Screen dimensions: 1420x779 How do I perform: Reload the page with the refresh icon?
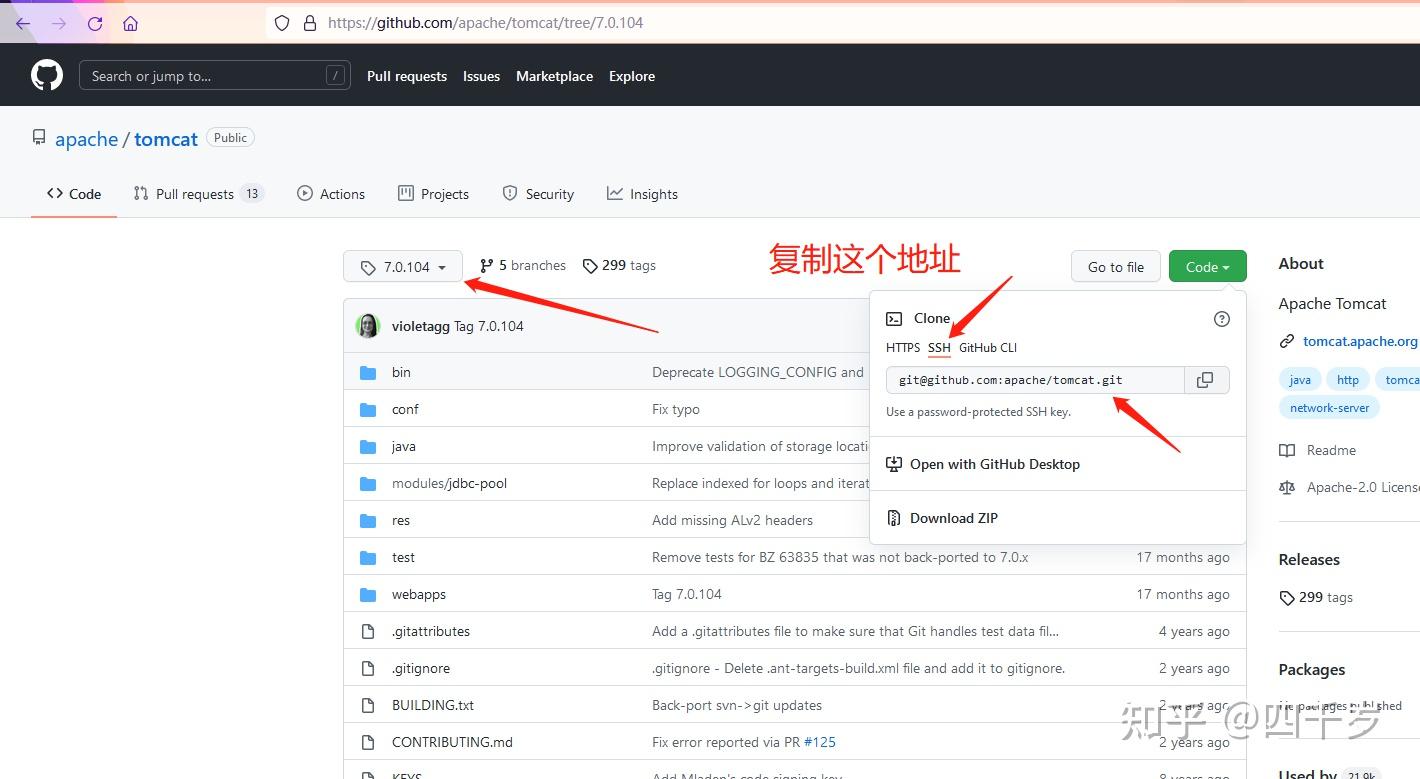(x=95, y=23)
